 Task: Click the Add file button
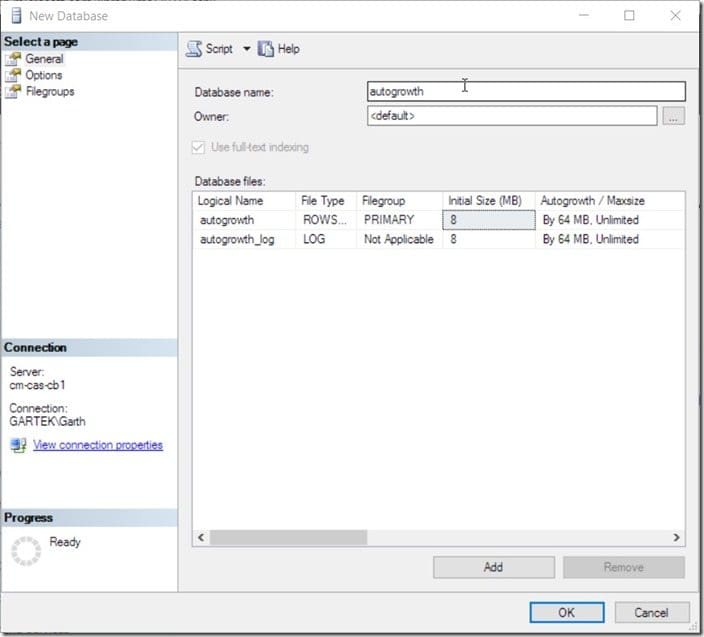click(x=493, y=567)
